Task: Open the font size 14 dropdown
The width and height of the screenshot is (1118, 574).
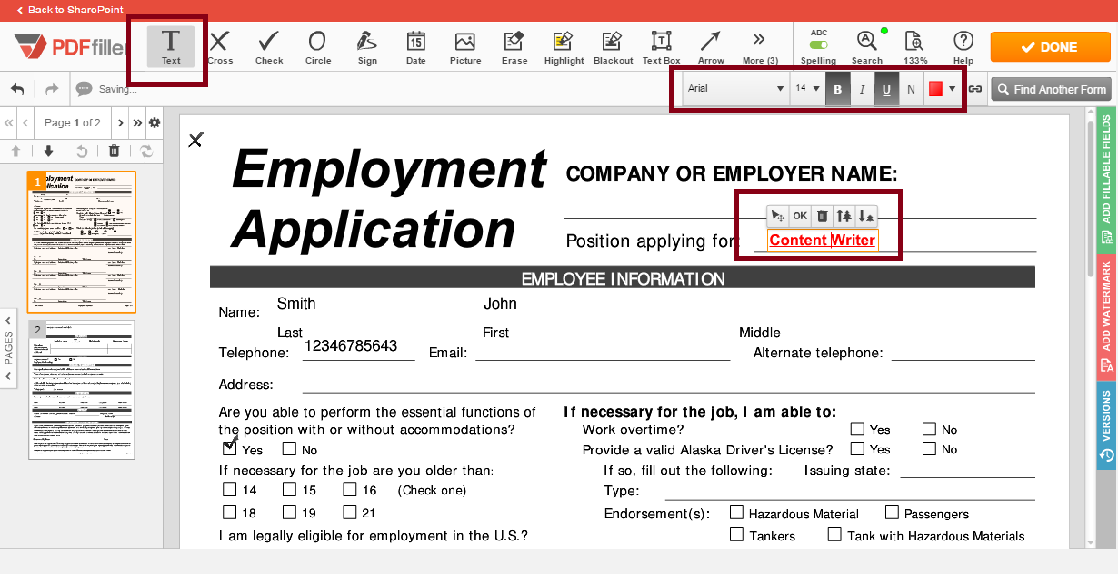Action: (807, 89)
